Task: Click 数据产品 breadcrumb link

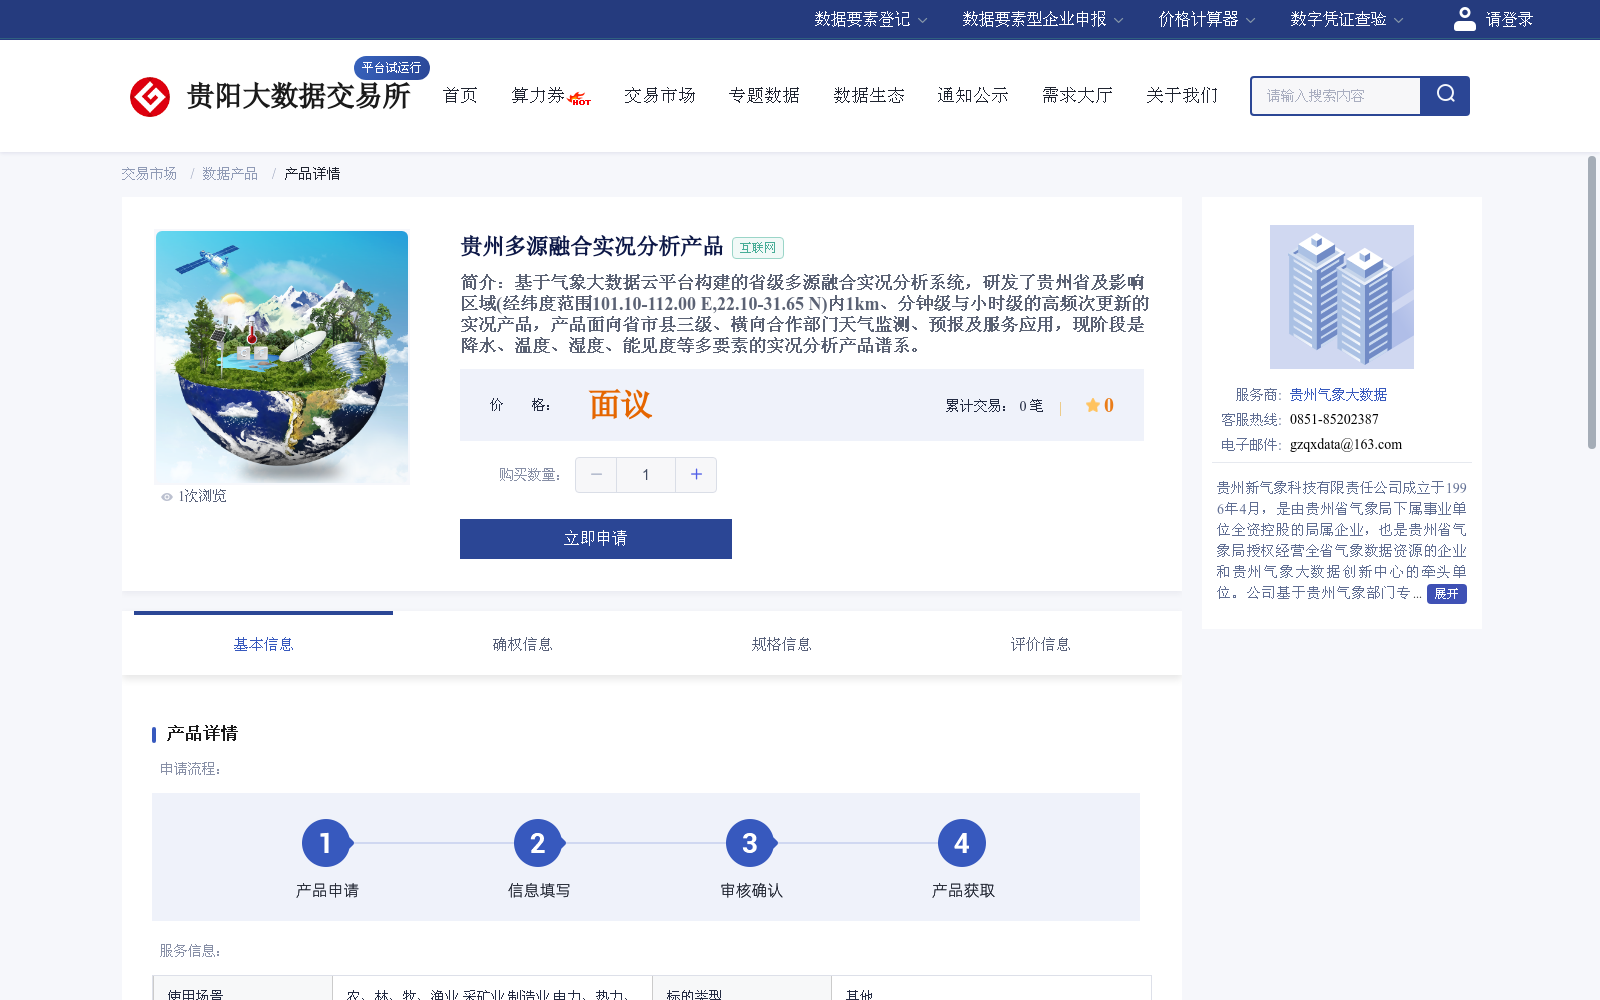Action: [x=230, y=174]
